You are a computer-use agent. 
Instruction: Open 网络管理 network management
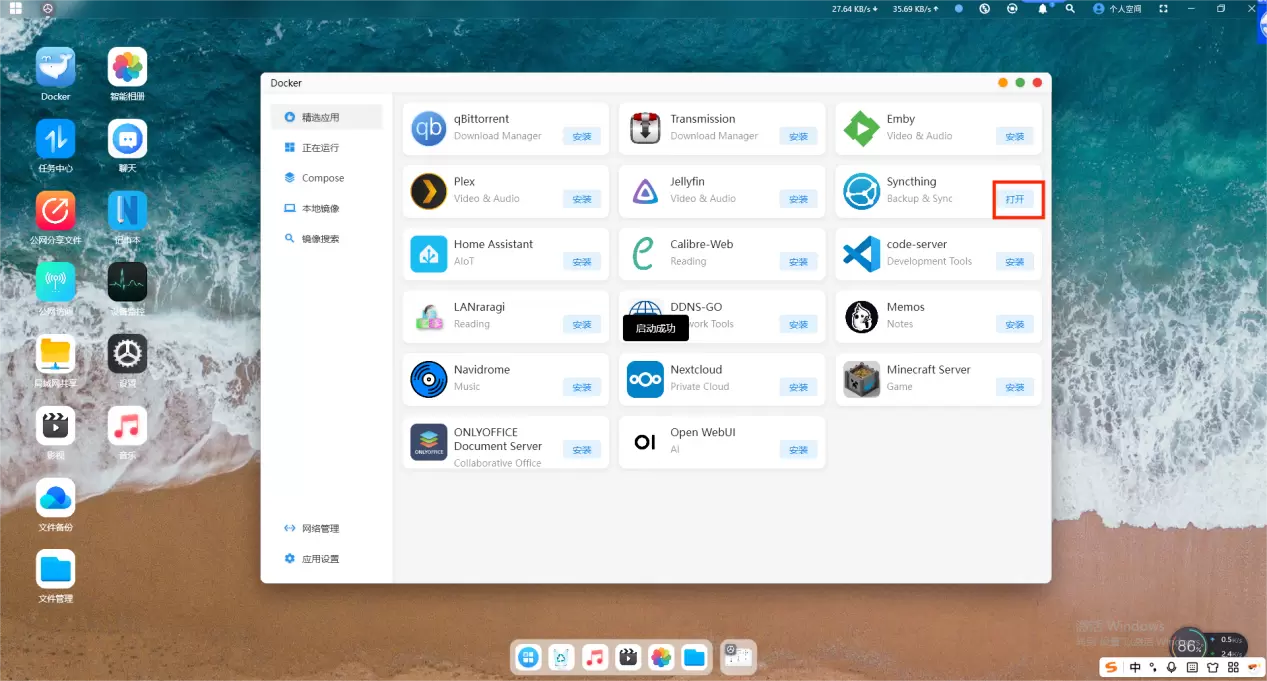(x=320, y=528)
